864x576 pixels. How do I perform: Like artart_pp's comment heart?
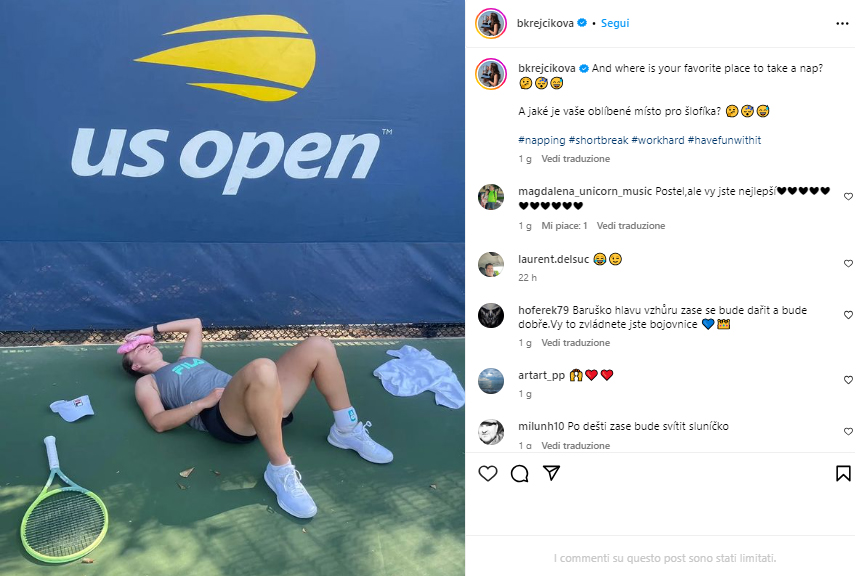pos(848,380)
